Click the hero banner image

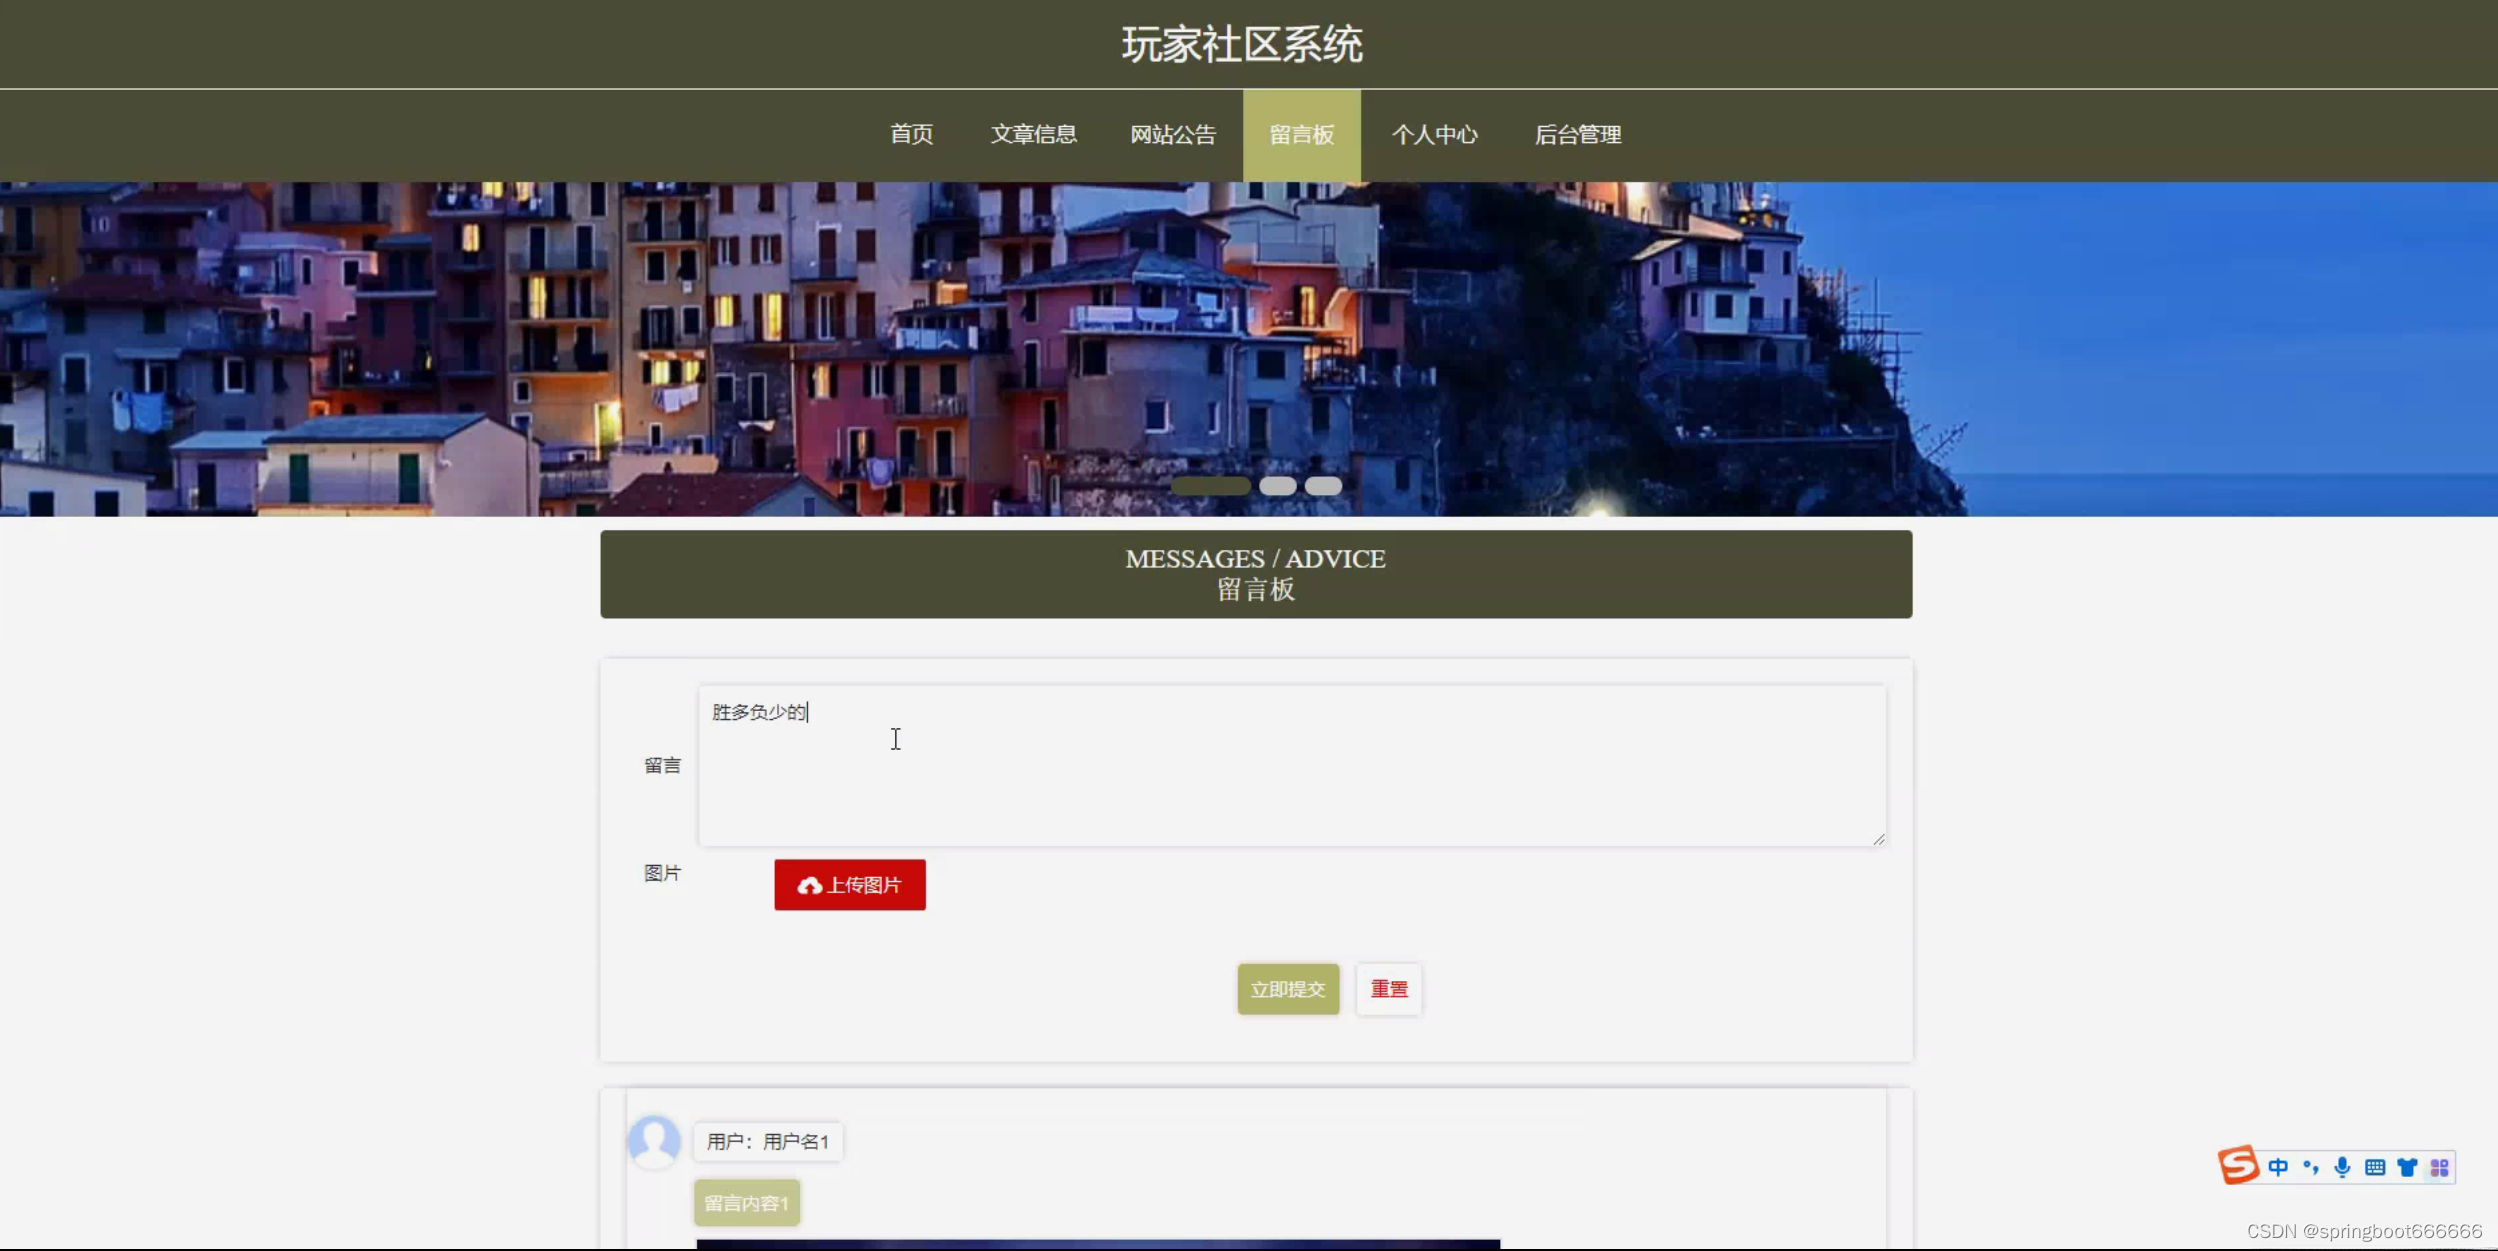pyautogui.click(x=1249, y=349)
